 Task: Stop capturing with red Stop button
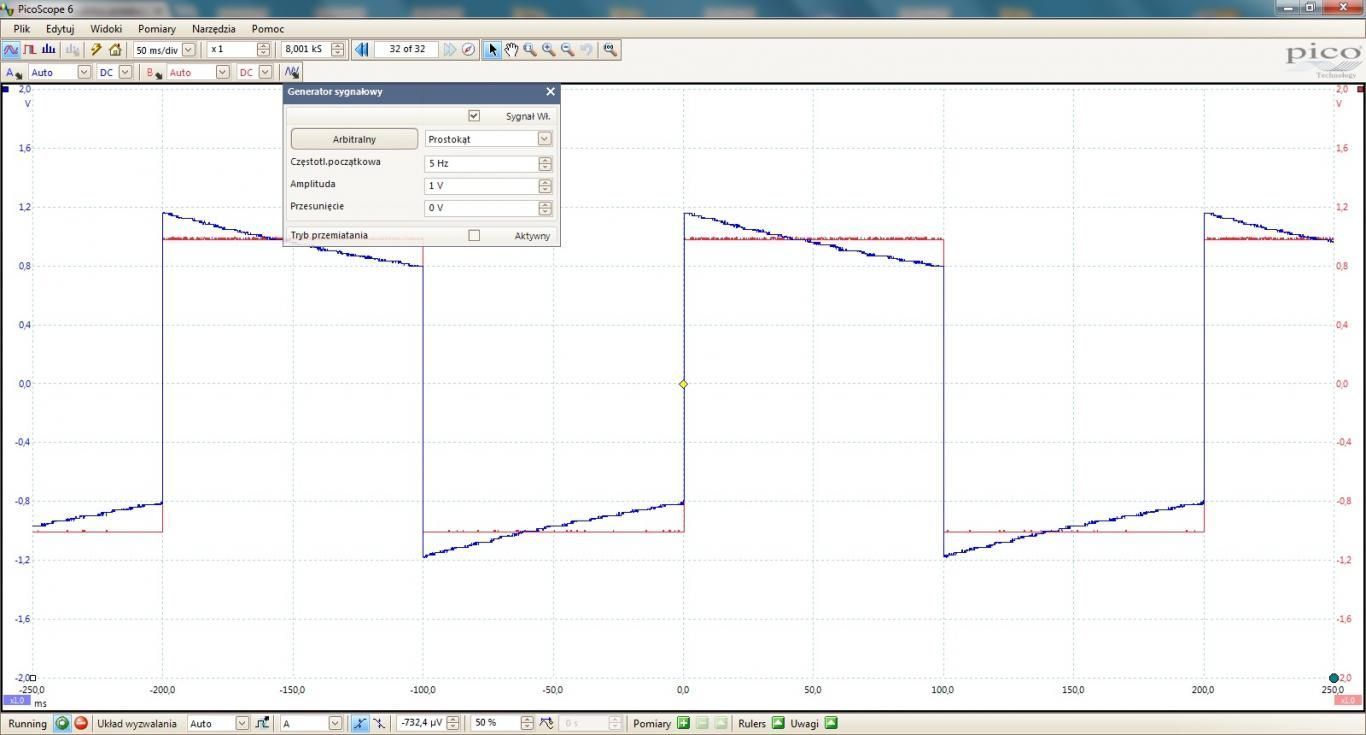pos(81,723)
